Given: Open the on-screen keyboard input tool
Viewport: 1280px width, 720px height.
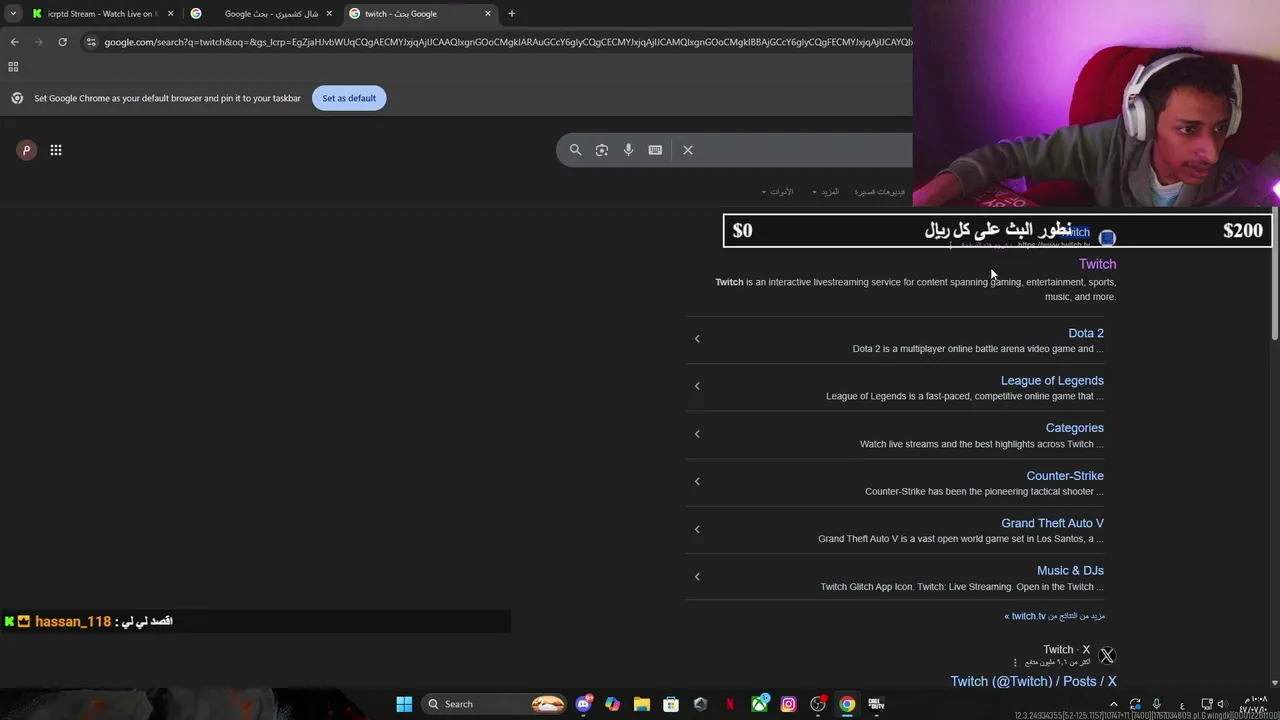Looking at the screenshot, I should point(655,150).
